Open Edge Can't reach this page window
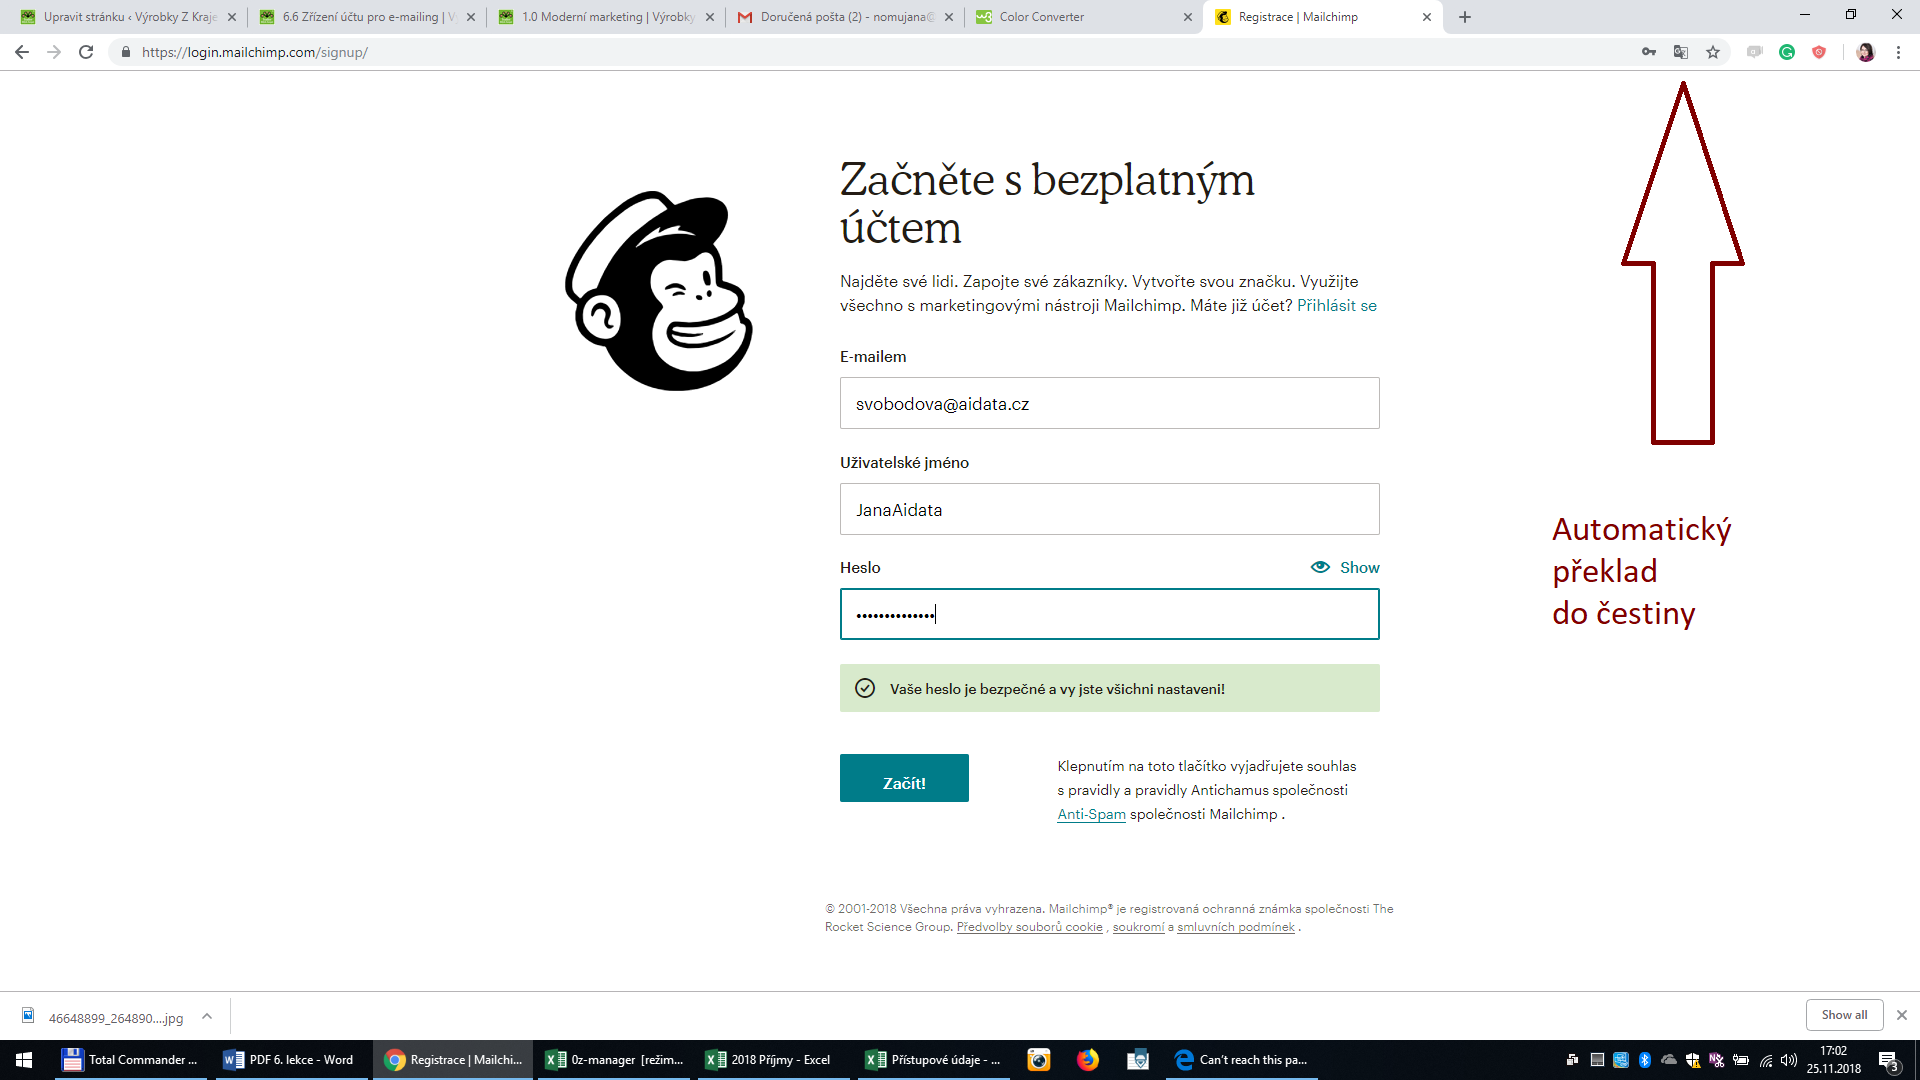This screenshot has width=1920, height=1080. coord(1242,1060)
